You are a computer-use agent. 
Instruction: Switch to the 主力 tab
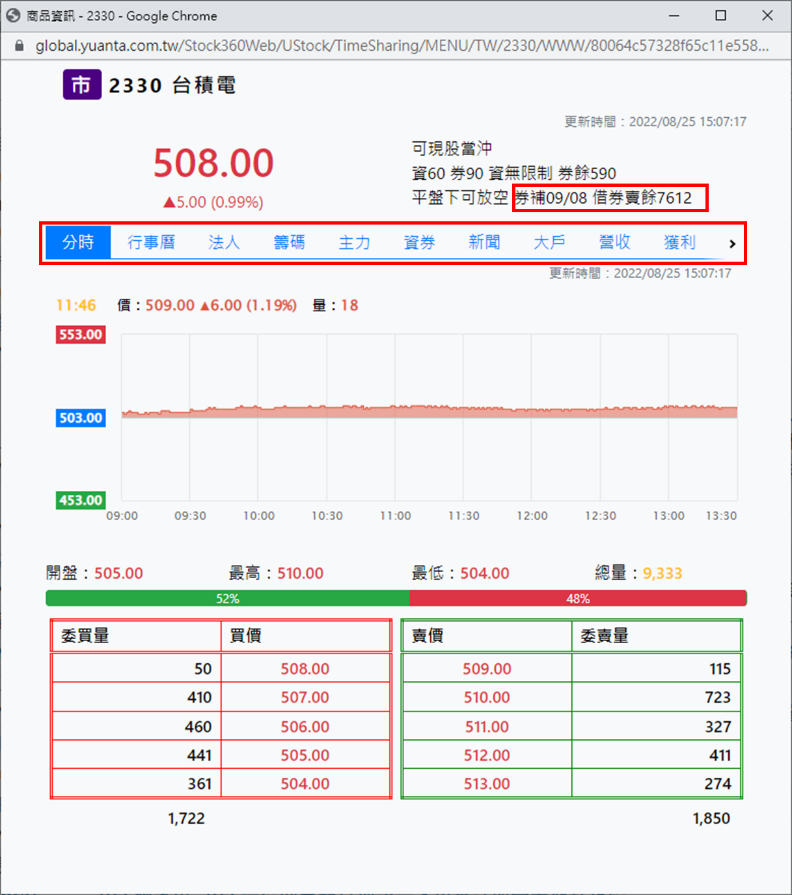[354, 242]
